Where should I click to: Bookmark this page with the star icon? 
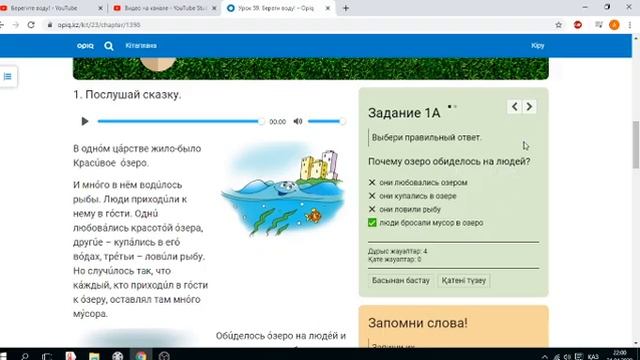[558, 25]
